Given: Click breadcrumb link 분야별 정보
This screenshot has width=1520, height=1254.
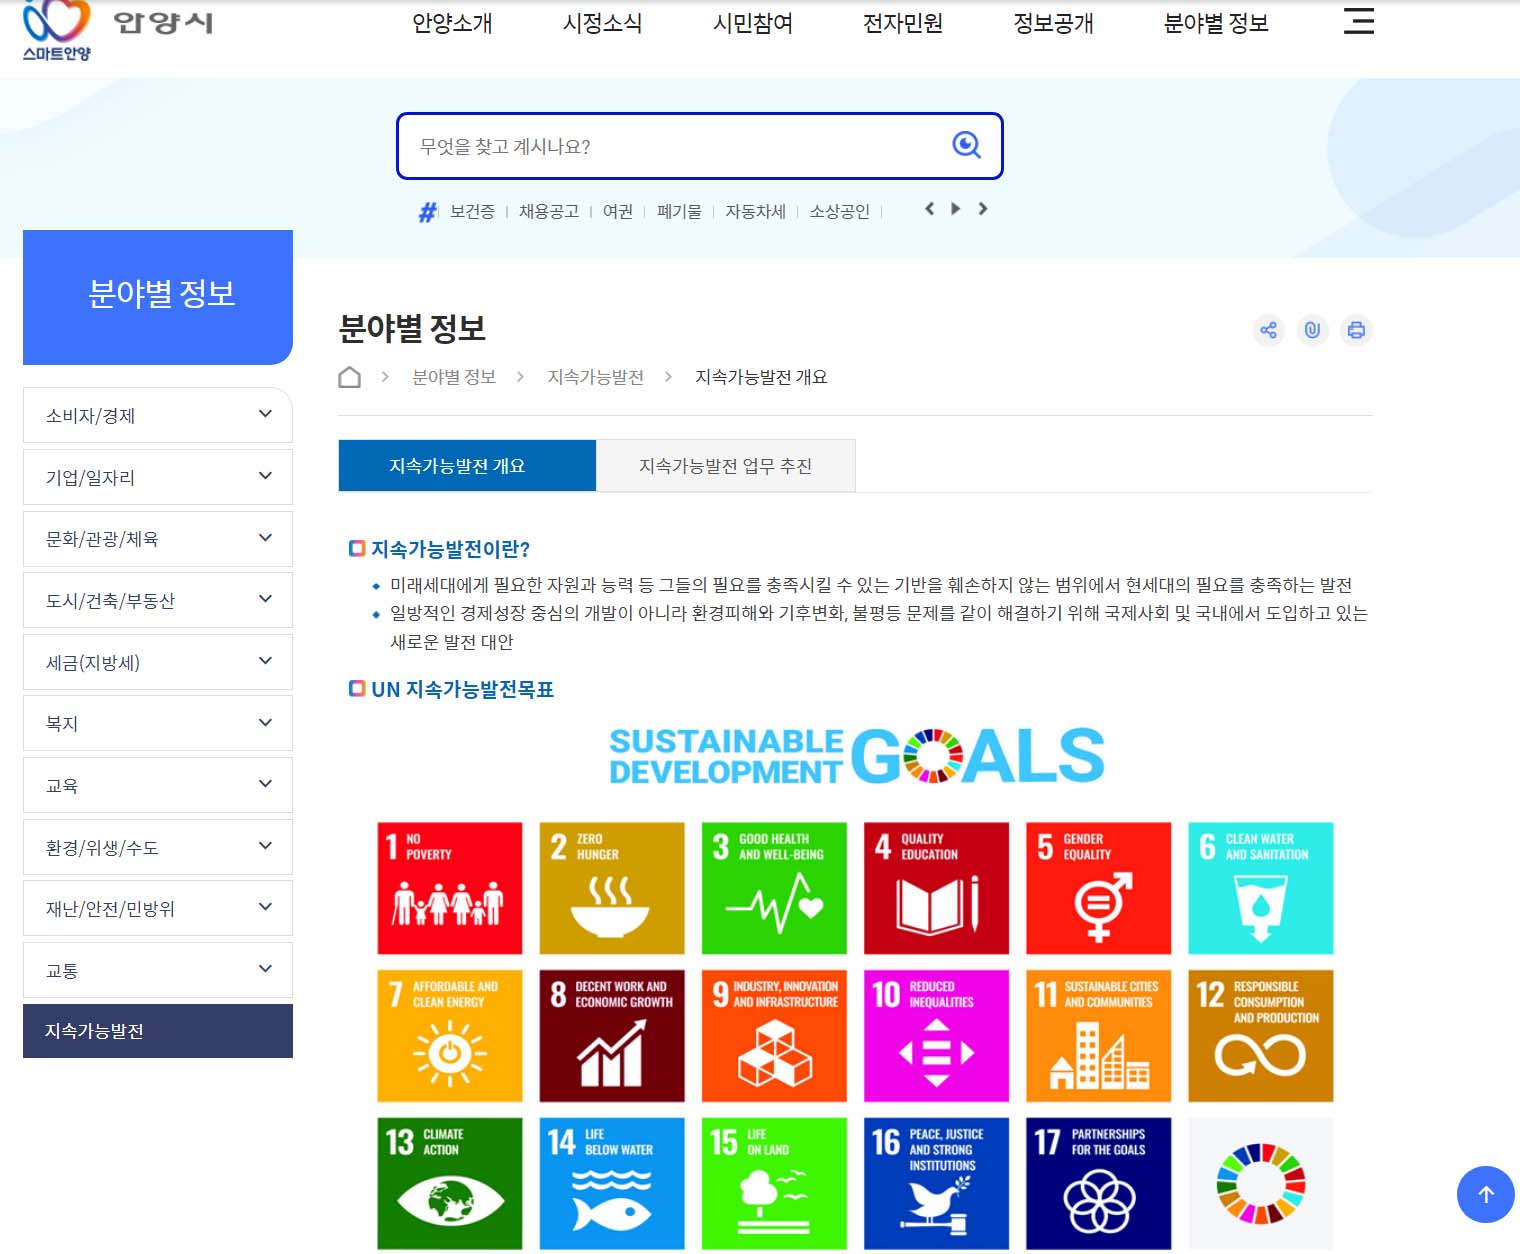Looking at the screenshot, I should (454, 377).
